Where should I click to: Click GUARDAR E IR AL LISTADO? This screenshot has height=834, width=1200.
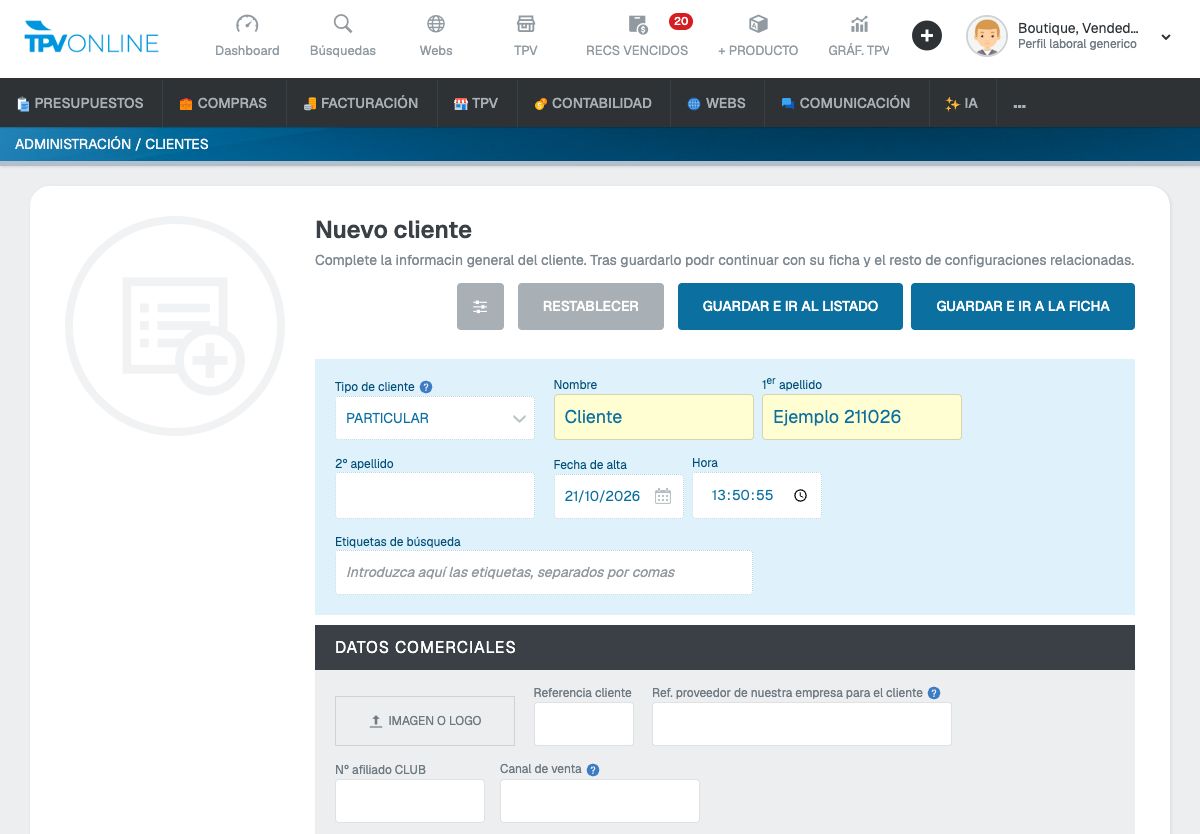[x=790, y=306]
